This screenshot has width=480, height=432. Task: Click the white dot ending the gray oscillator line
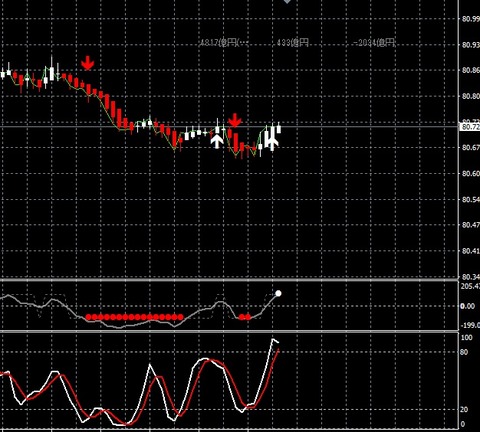tap(278, 293)
